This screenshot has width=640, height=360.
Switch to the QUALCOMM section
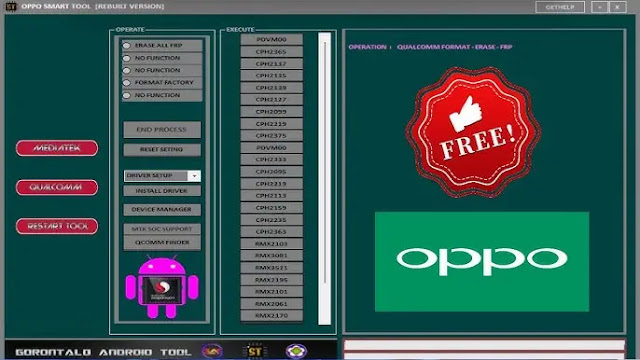point(57,187)
